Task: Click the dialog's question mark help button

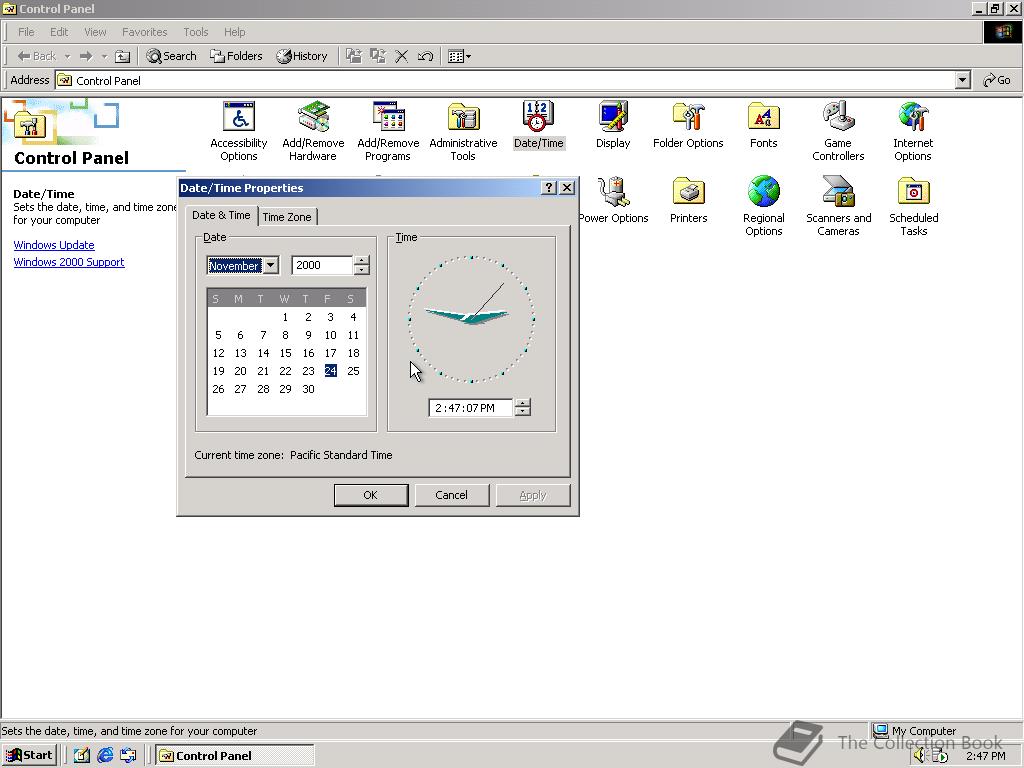Action: [x=549, y=187]
